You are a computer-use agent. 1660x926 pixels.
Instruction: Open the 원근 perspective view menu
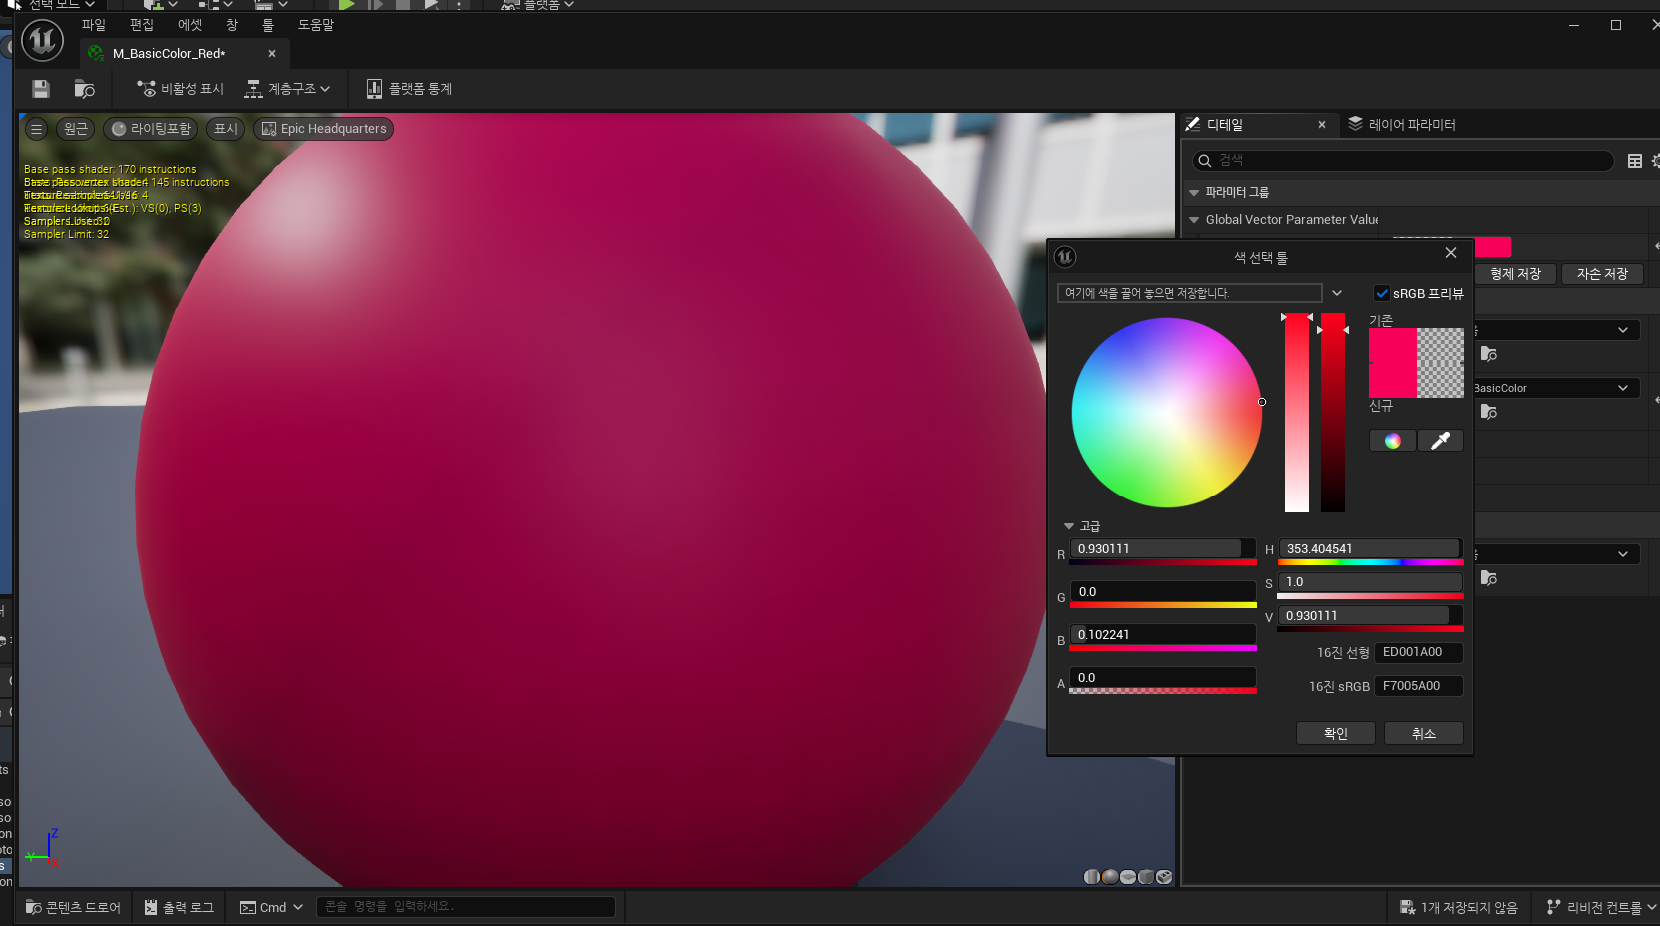(x=76, y=129)
